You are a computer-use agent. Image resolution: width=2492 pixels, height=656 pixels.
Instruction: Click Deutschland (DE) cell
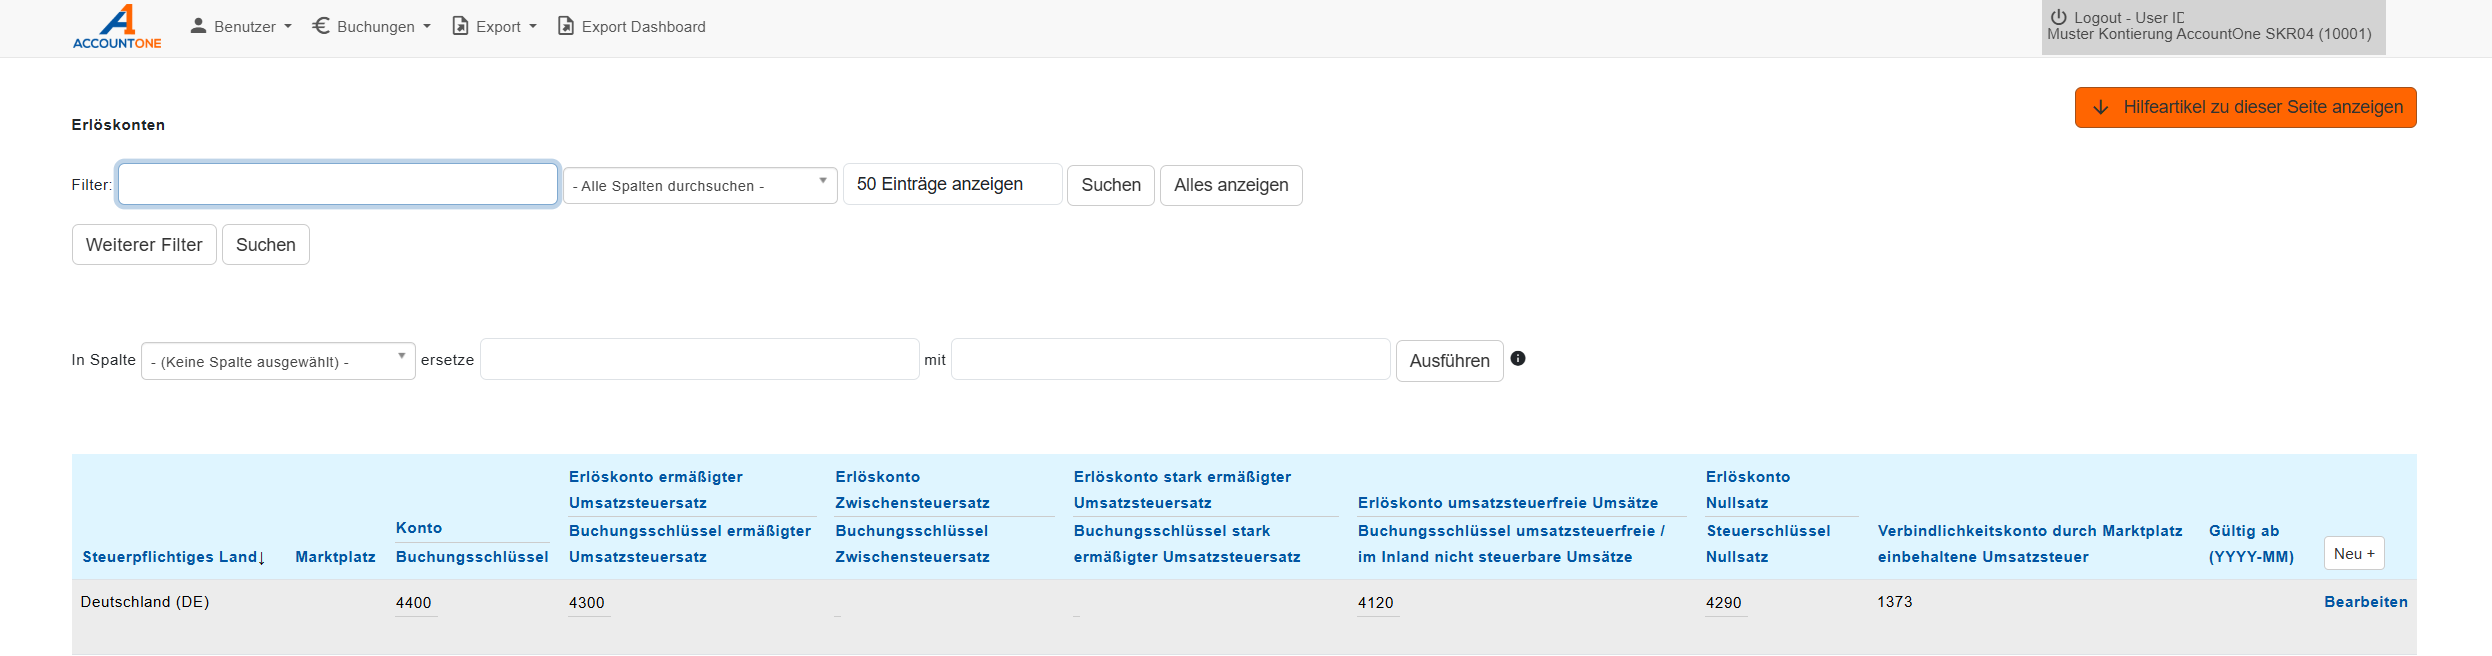(x=145, y=602)
